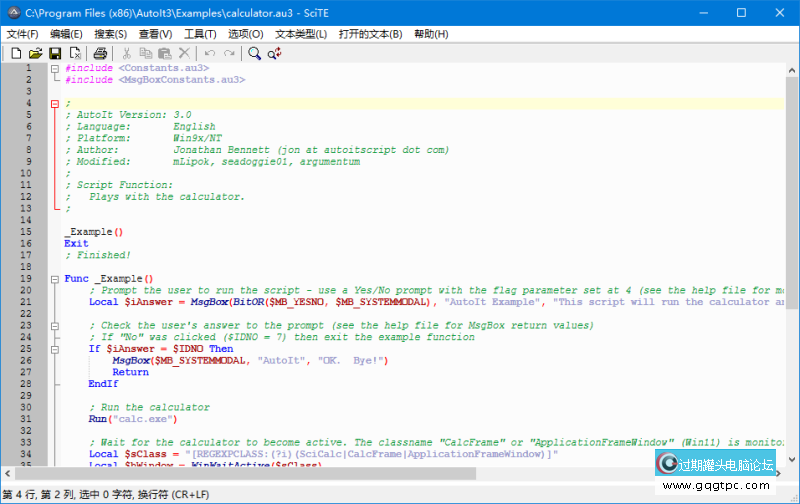
Task: Undo the last edit with the toolbar arrow
Action: click(x=210, y=53)
